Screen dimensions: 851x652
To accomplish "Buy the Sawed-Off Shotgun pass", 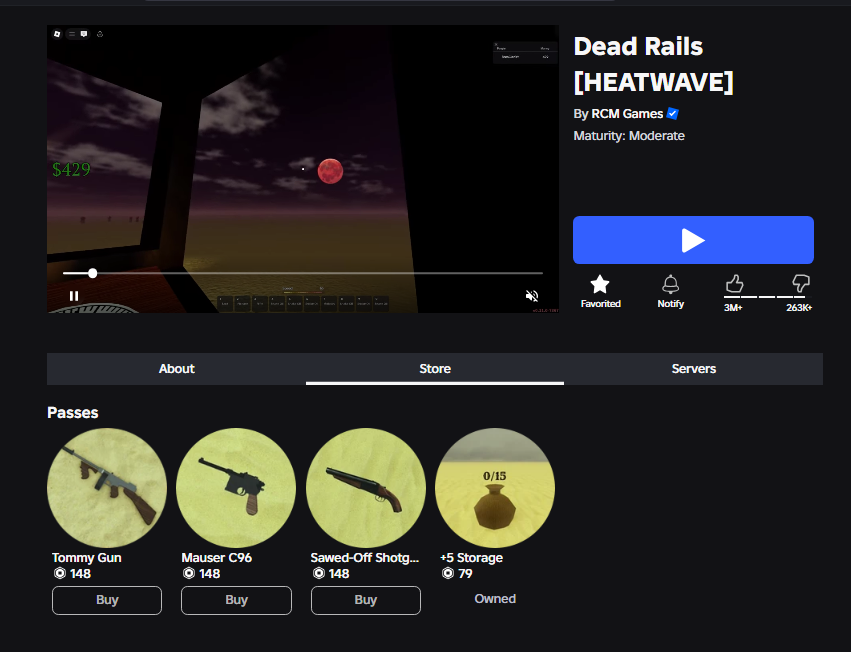I will coord(366,600).
